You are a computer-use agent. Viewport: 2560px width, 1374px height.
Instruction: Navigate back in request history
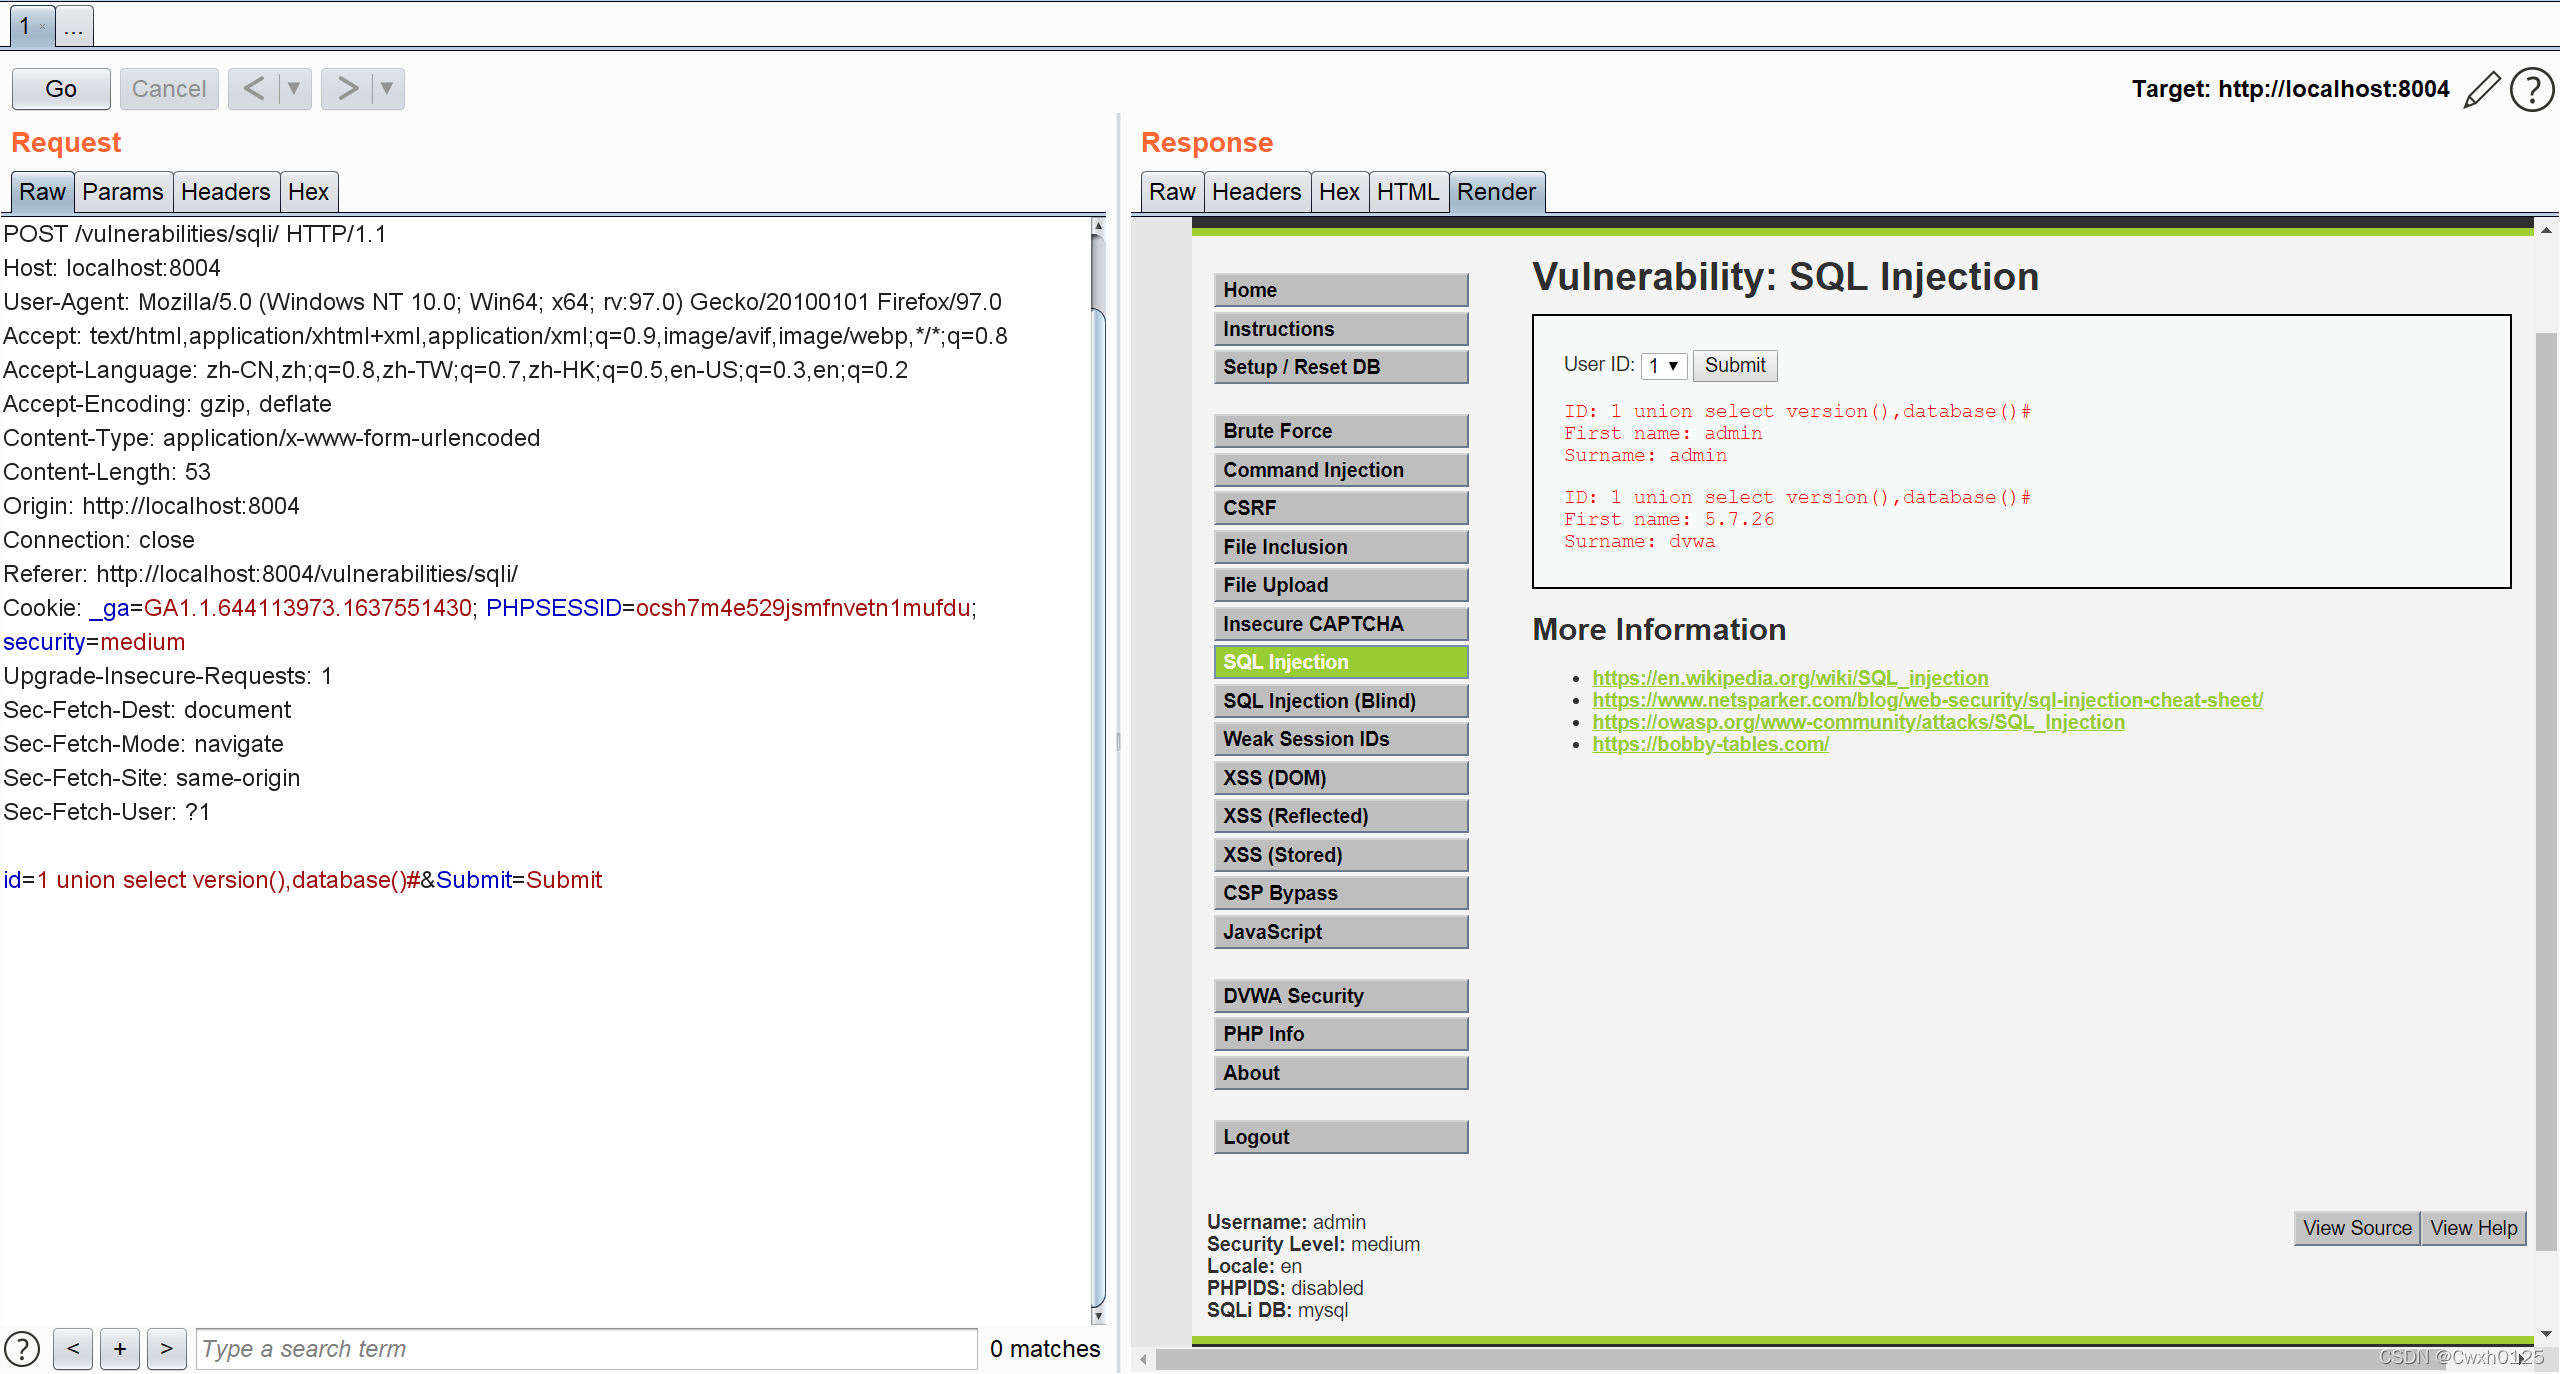(x=254, y=89)
